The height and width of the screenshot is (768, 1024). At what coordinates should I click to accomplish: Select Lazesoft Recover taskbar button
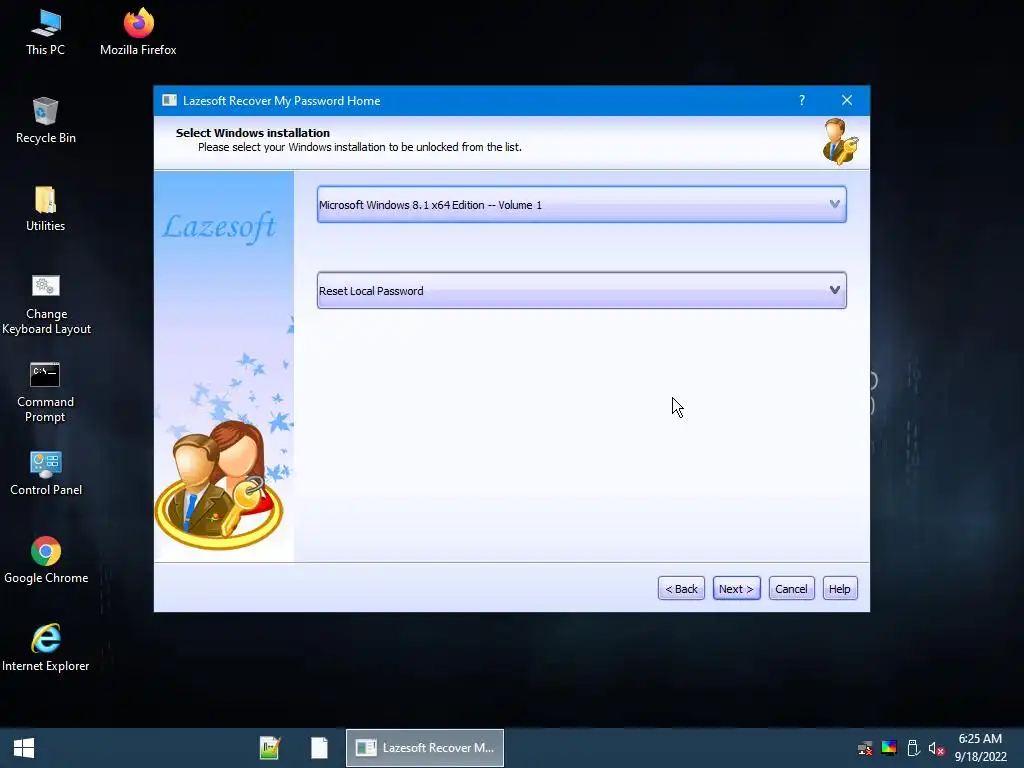click(x=424, y=748)
